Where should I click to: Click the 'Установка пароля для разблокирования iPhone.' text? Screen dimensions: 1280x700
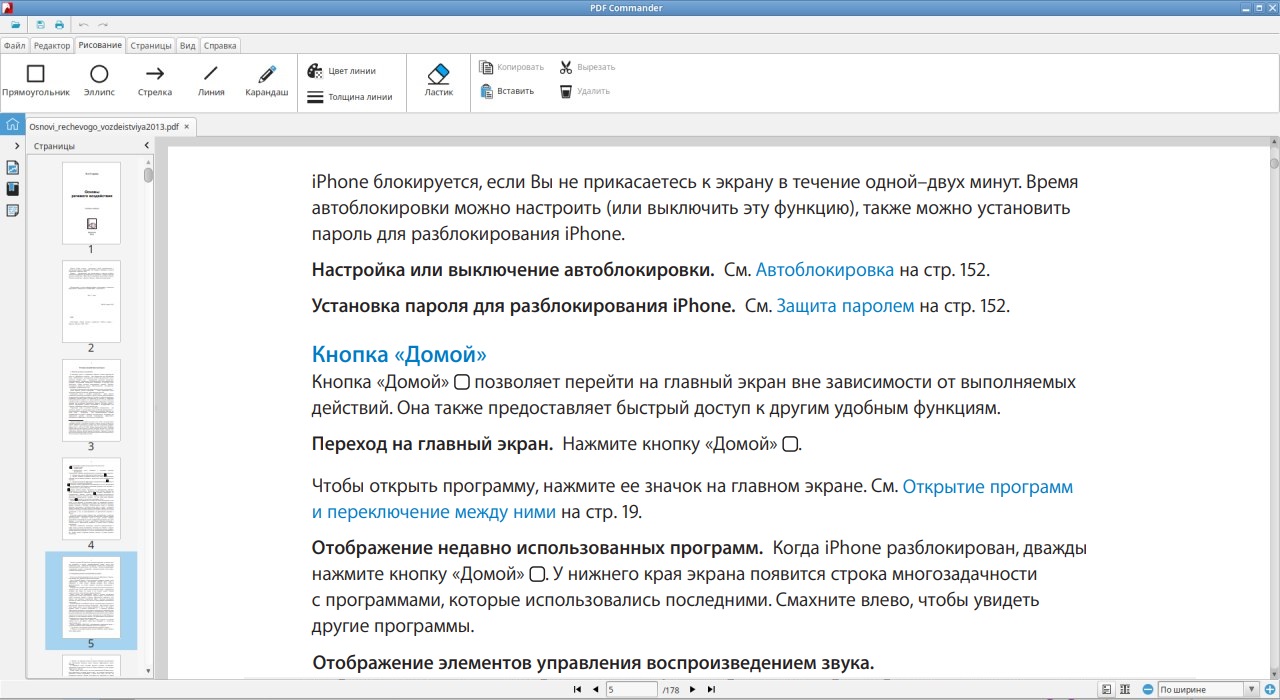coord(524,306)
